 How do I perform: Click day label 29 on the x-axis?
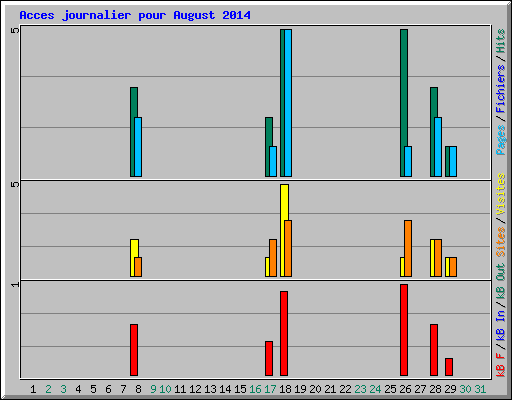(x=450, y=389)
